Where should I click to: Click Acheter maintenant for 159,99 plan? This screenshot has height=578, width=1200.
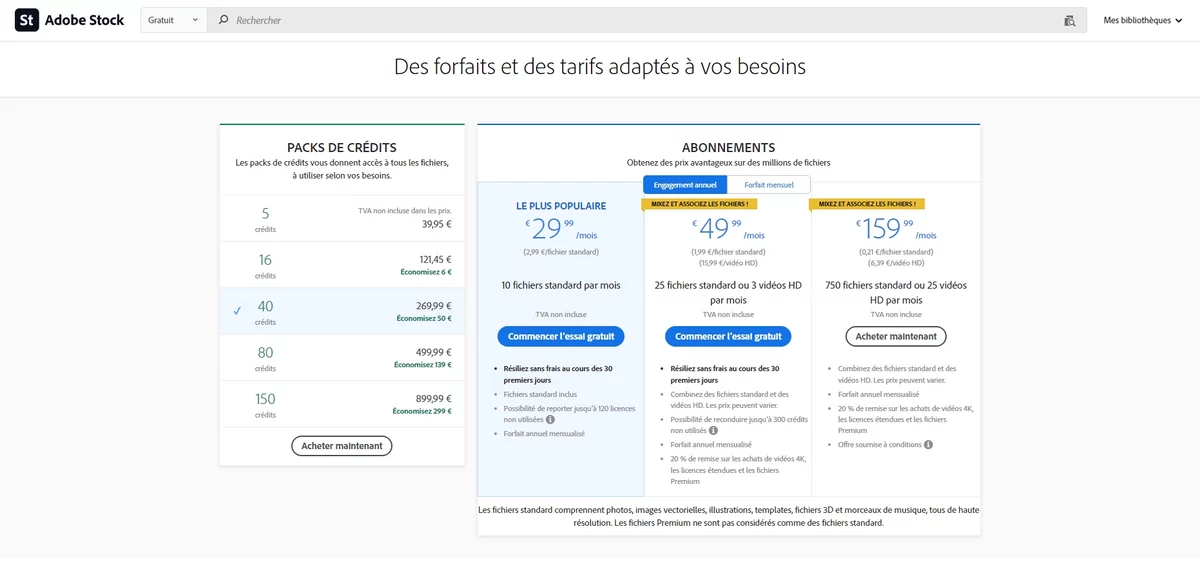point(896,336)
